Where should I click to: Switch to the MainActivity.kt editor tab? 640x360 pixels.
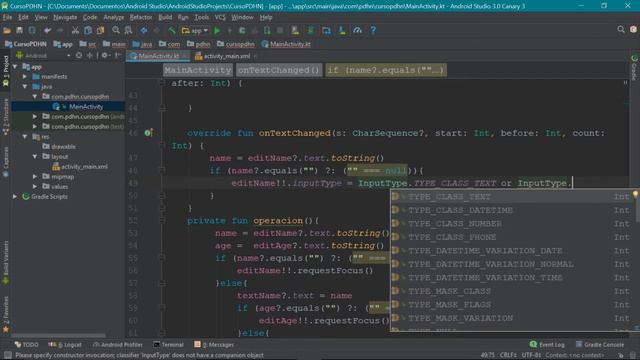click(x=158, y=56)
